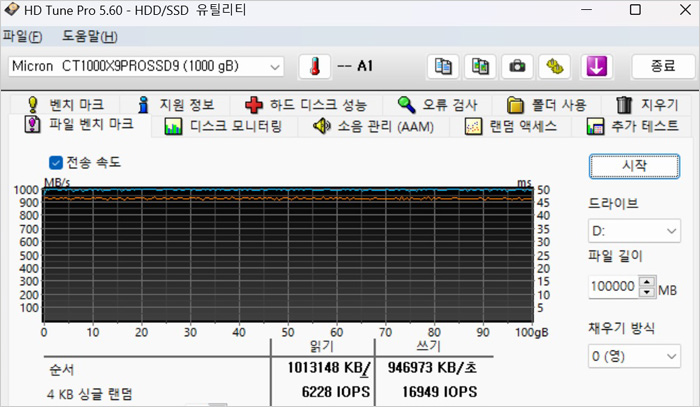Copy screenshot to clipboard icon

click(x=480, y=66)
